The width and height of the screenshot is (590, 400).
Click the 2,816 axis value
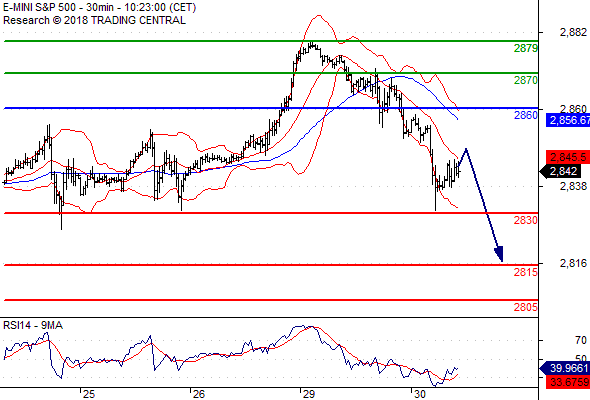[x=573, y=263]
